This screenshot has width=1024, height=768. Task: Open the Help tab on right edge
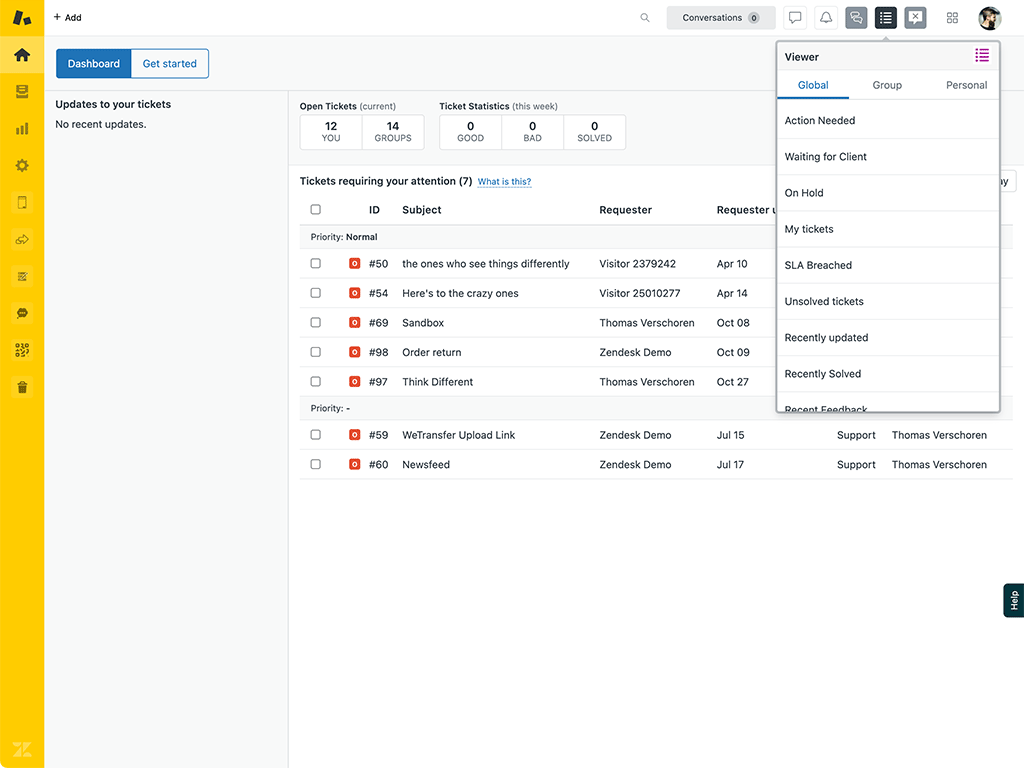click(x=1014, y=600)
